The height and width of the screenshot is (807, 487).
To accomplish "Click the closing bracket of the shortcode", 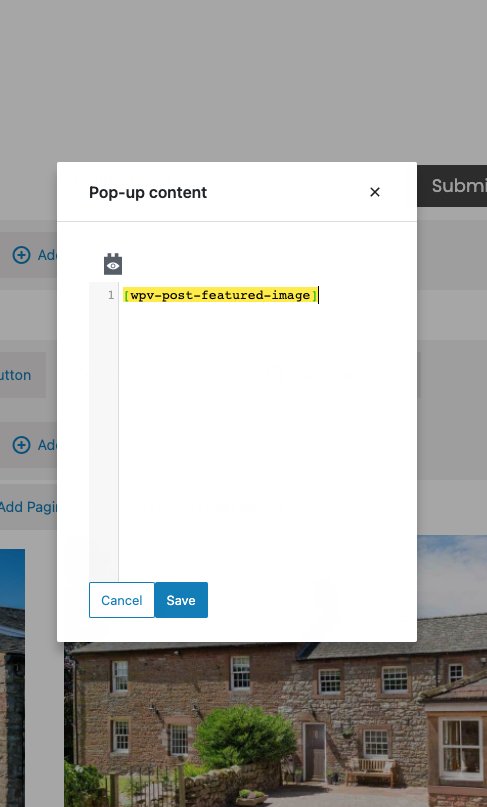I will point(314,295).
